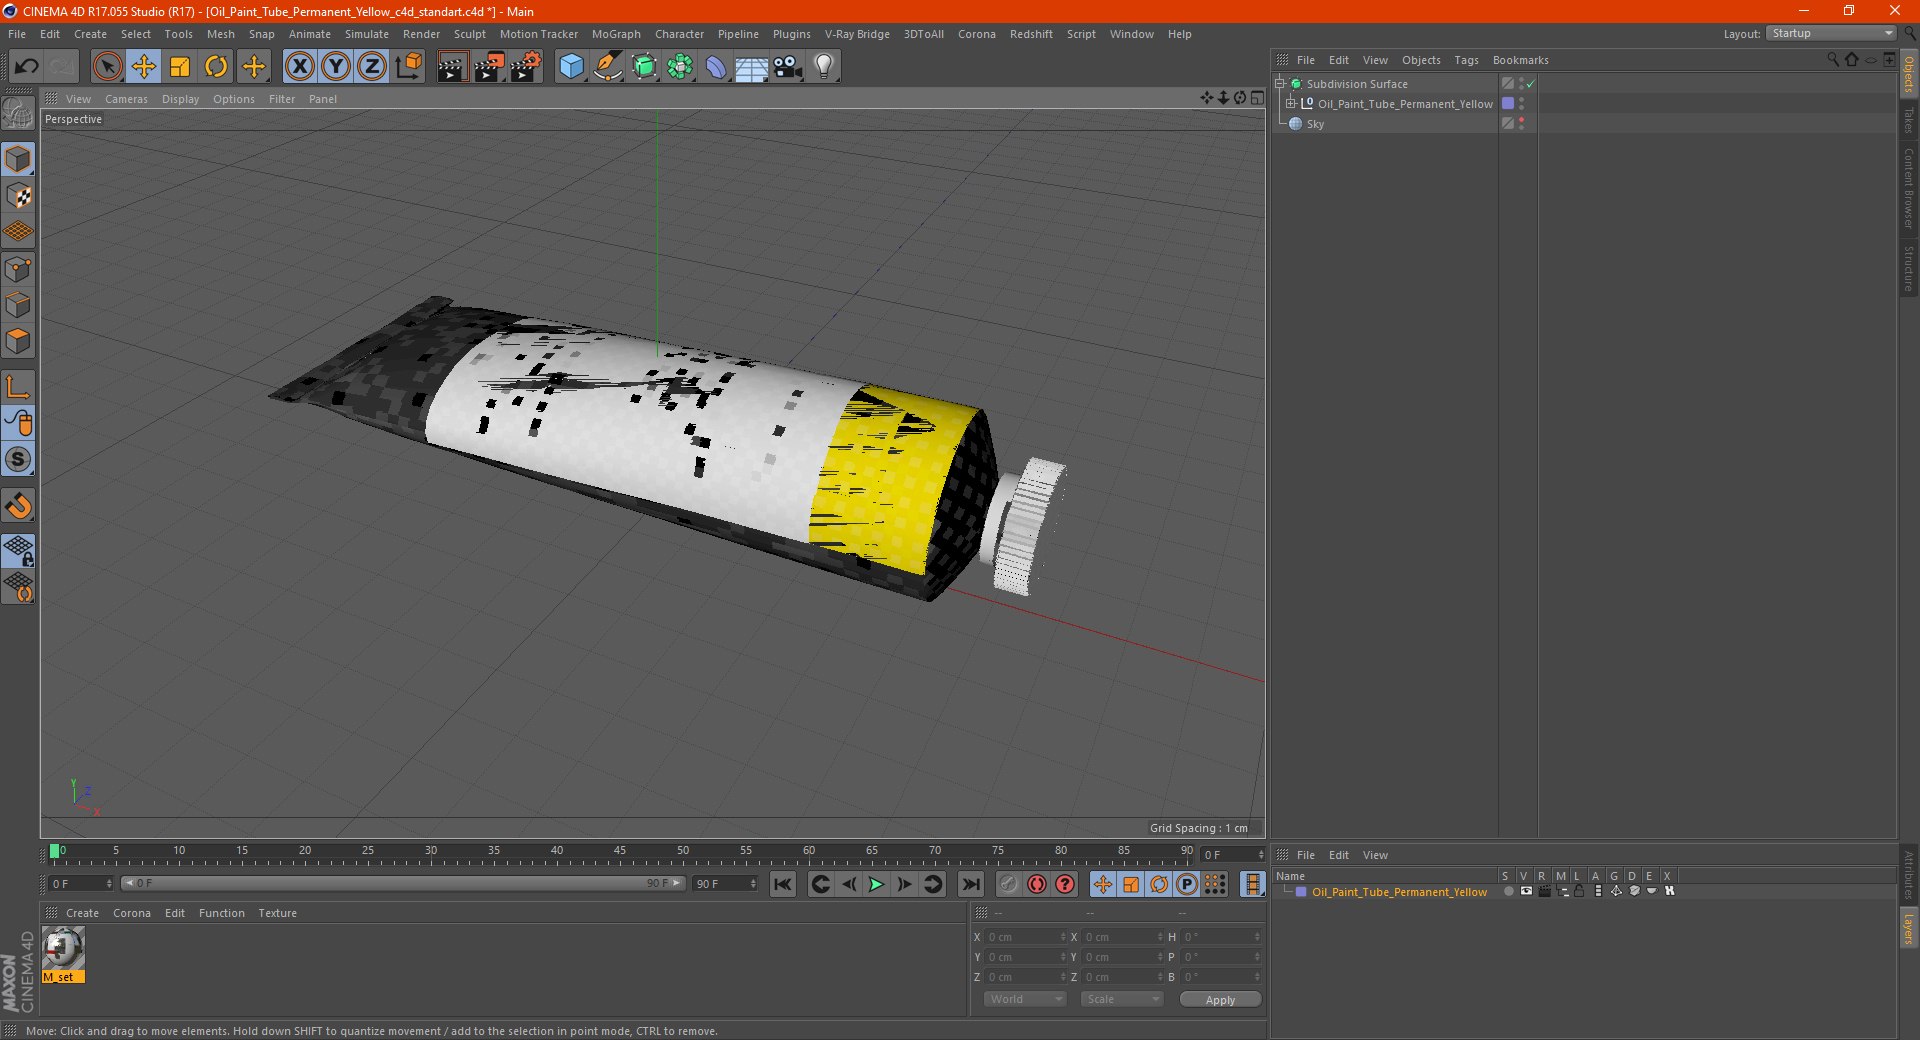Viewport: 1920px width, 1040px height.
Task: Enable Axis mode in left sidebar
Action: [18, 387]
